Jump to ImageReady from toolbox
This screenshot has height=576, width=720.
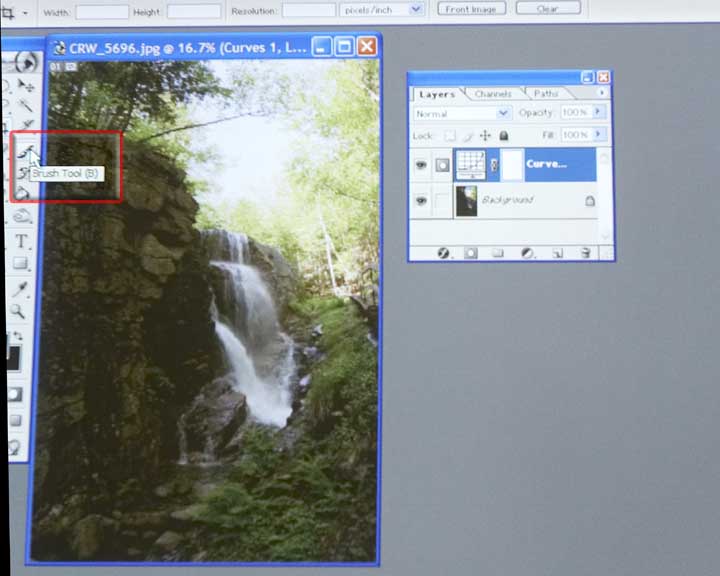tap(15, 446)
